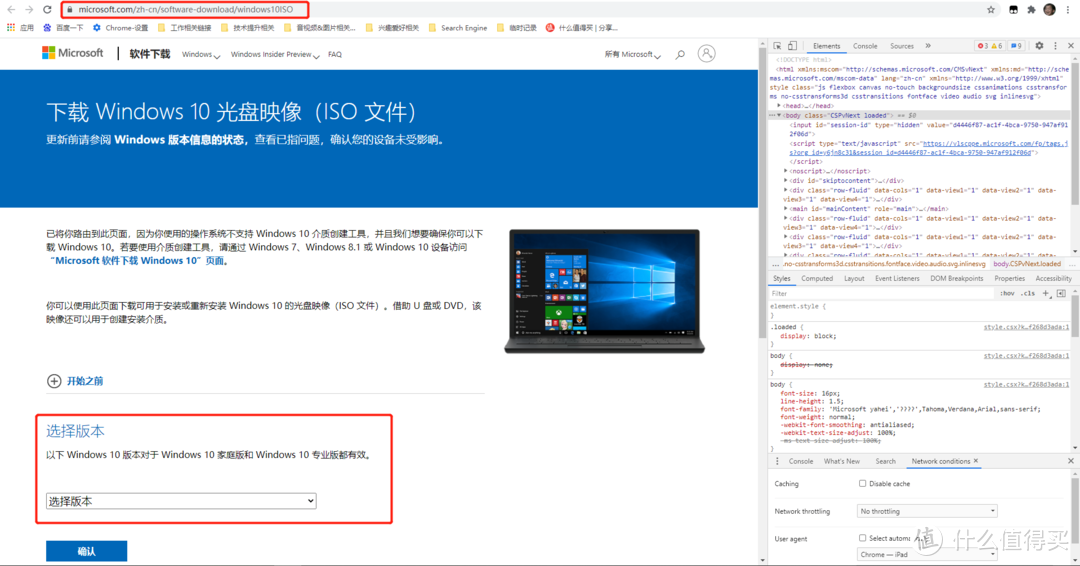This screenshot has height=566, width=1080.
Task: Toggle the computed styles sidebar icon
Action: [x=1061, y=293]
